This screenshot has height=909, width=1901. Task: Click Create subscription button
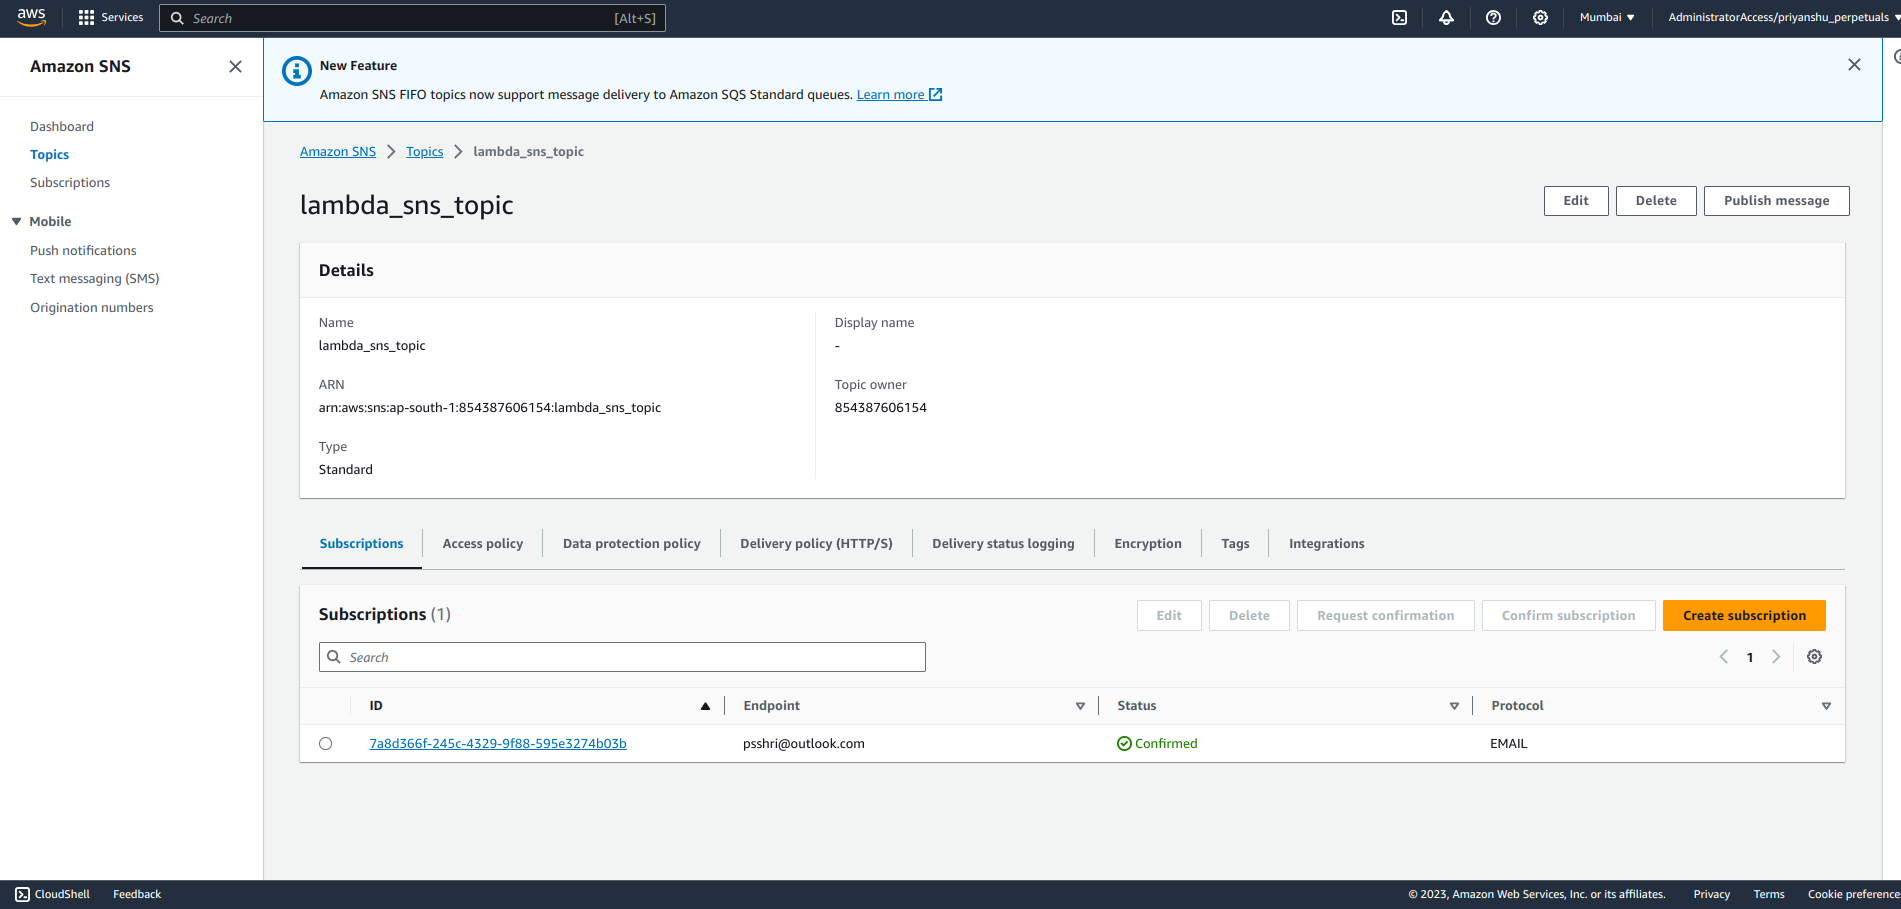[x=1744, y=615]
